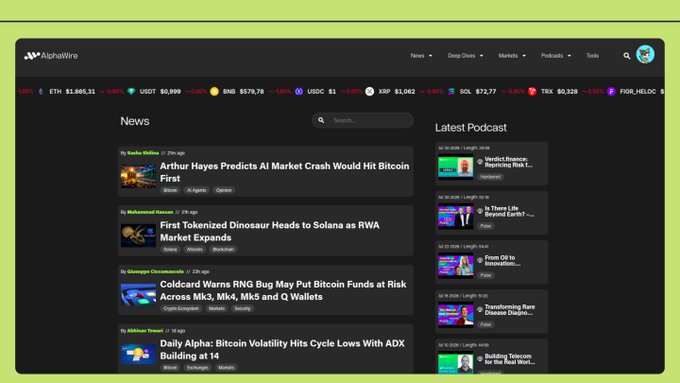This screenshot has width=680, height=383.
Task: Select the Blockchain tag
Action: [x=223, y=249]
